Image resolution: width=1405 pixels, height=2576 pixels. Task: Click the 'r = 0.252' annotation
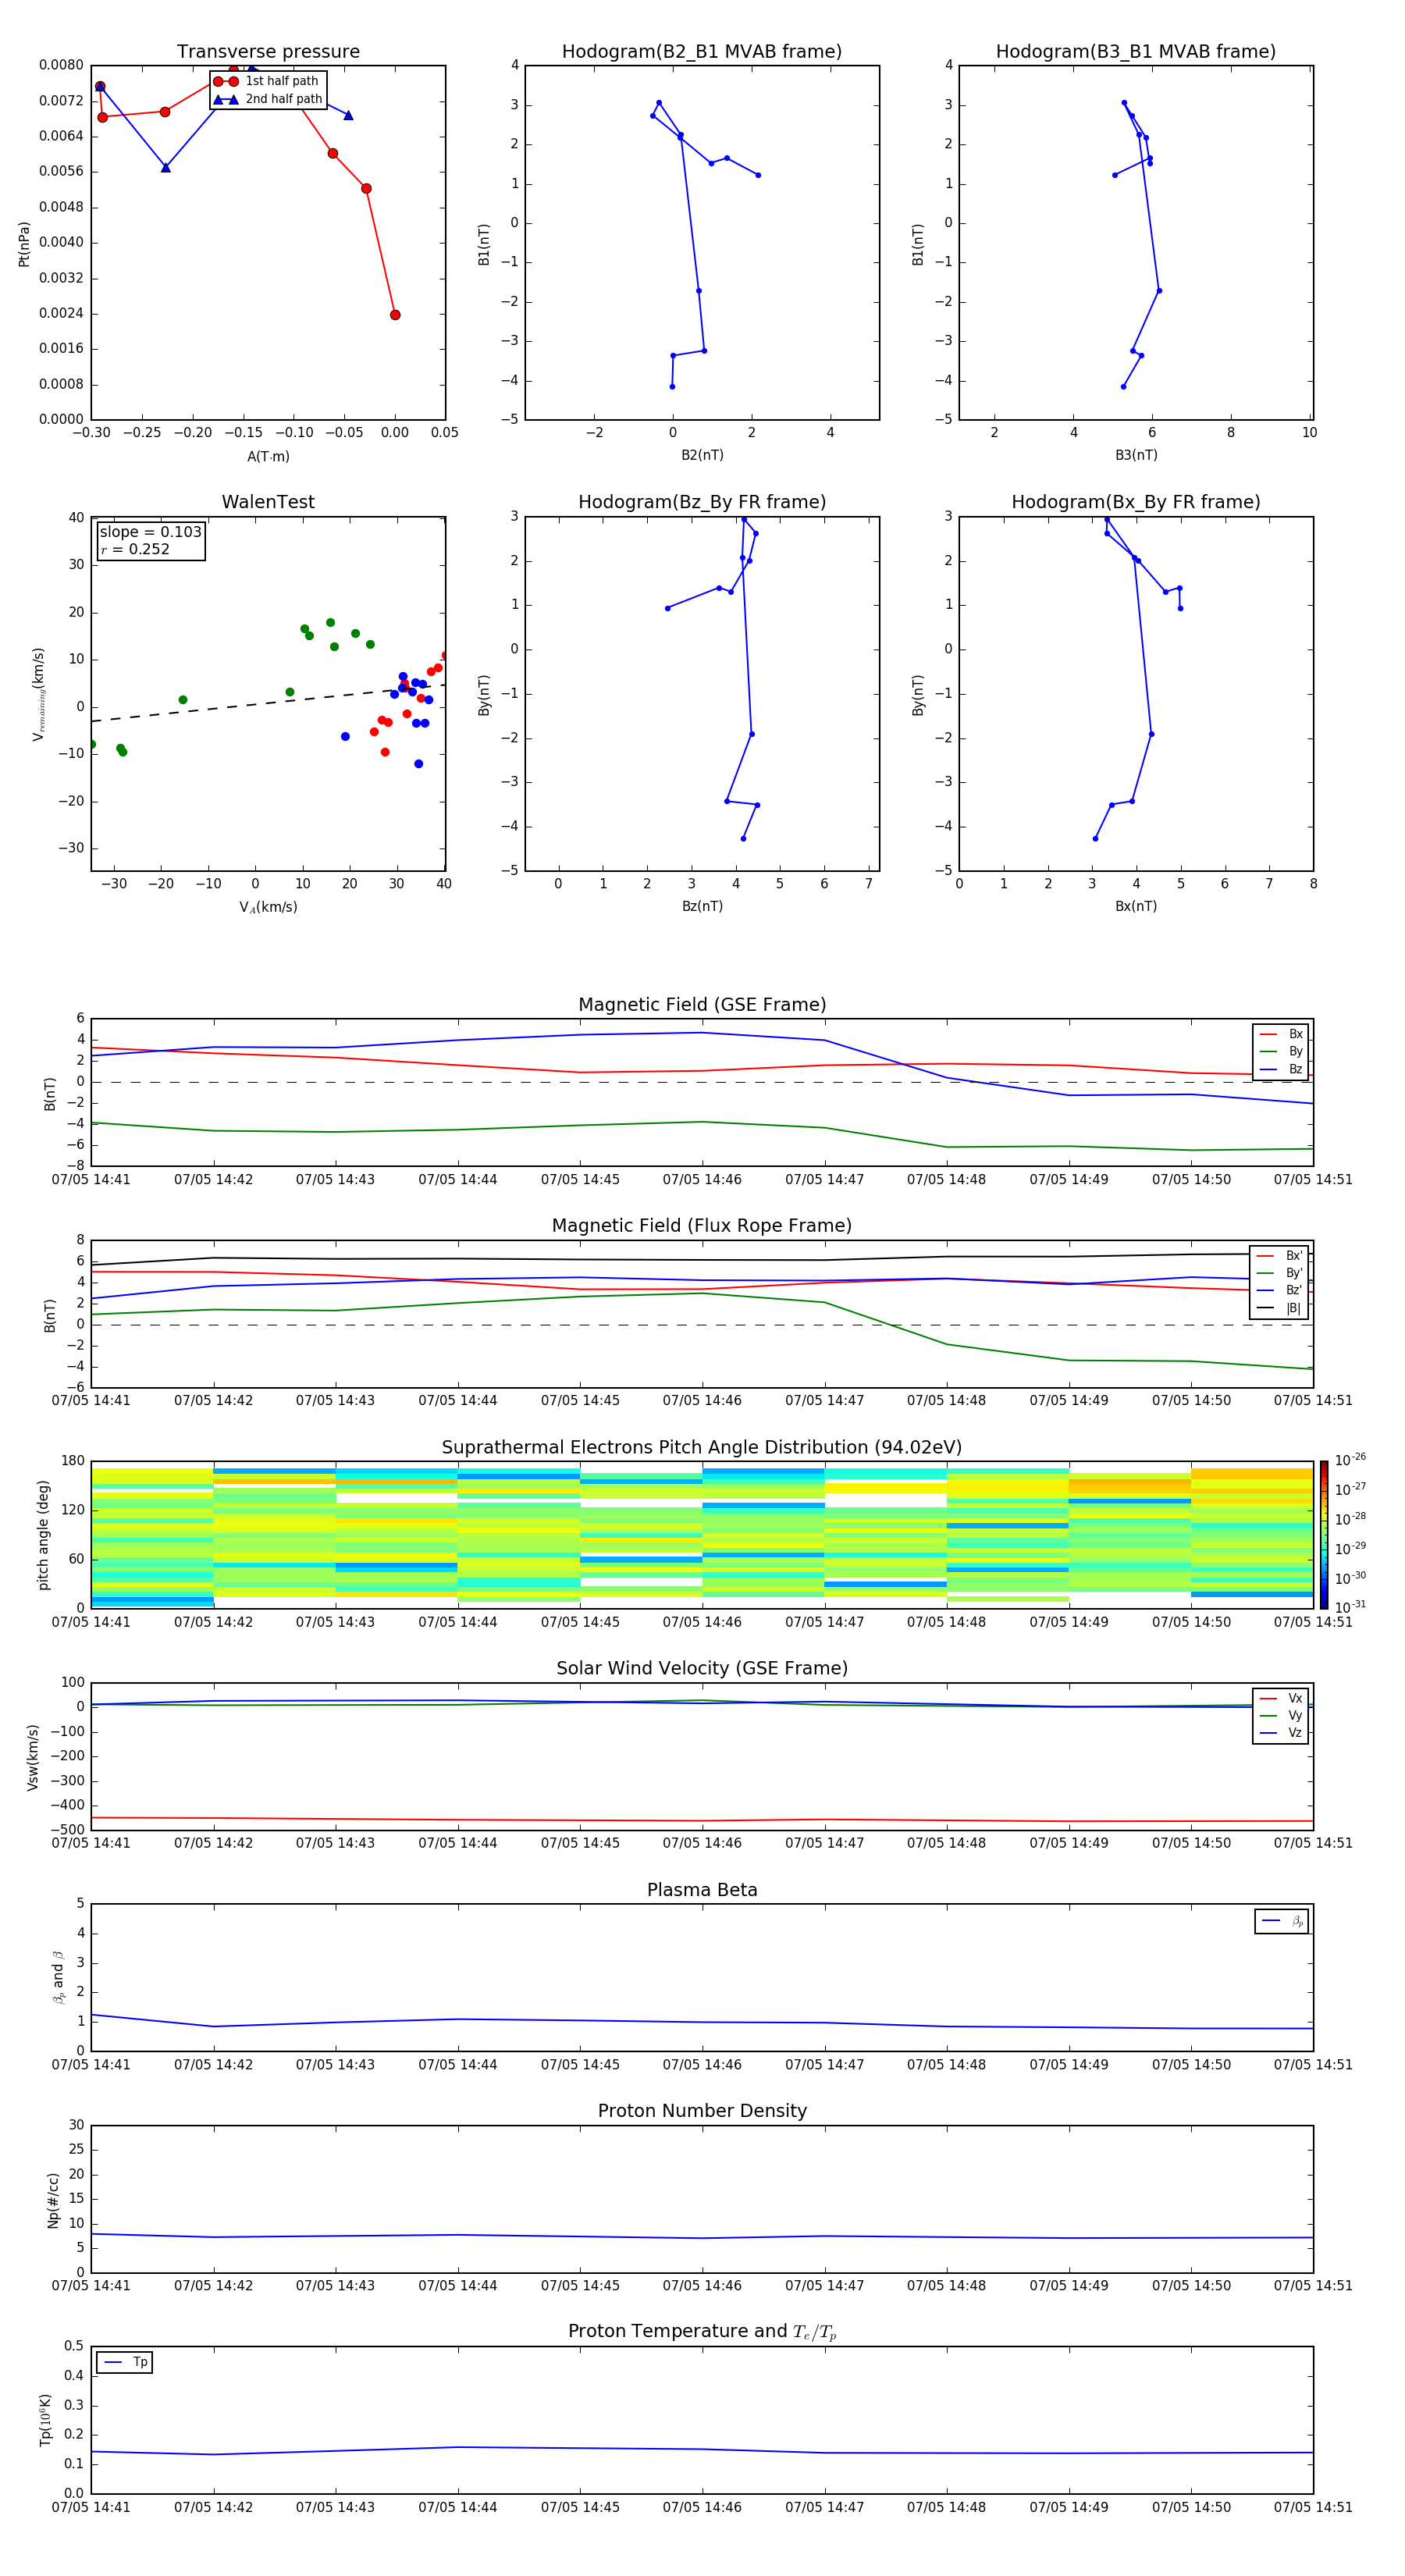pos(135,549)
